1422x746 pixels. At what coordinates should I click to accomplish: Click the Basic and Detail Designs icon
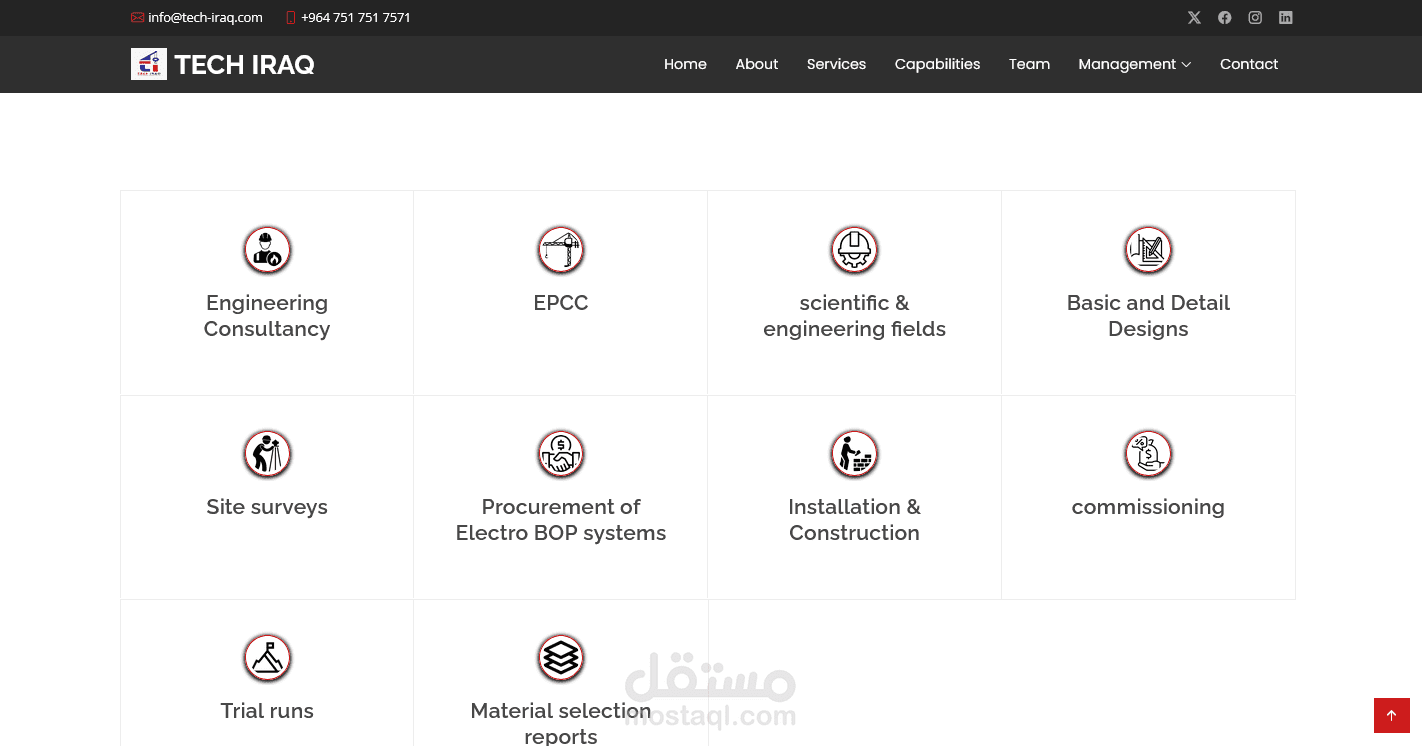click(x=1148, y=250)
